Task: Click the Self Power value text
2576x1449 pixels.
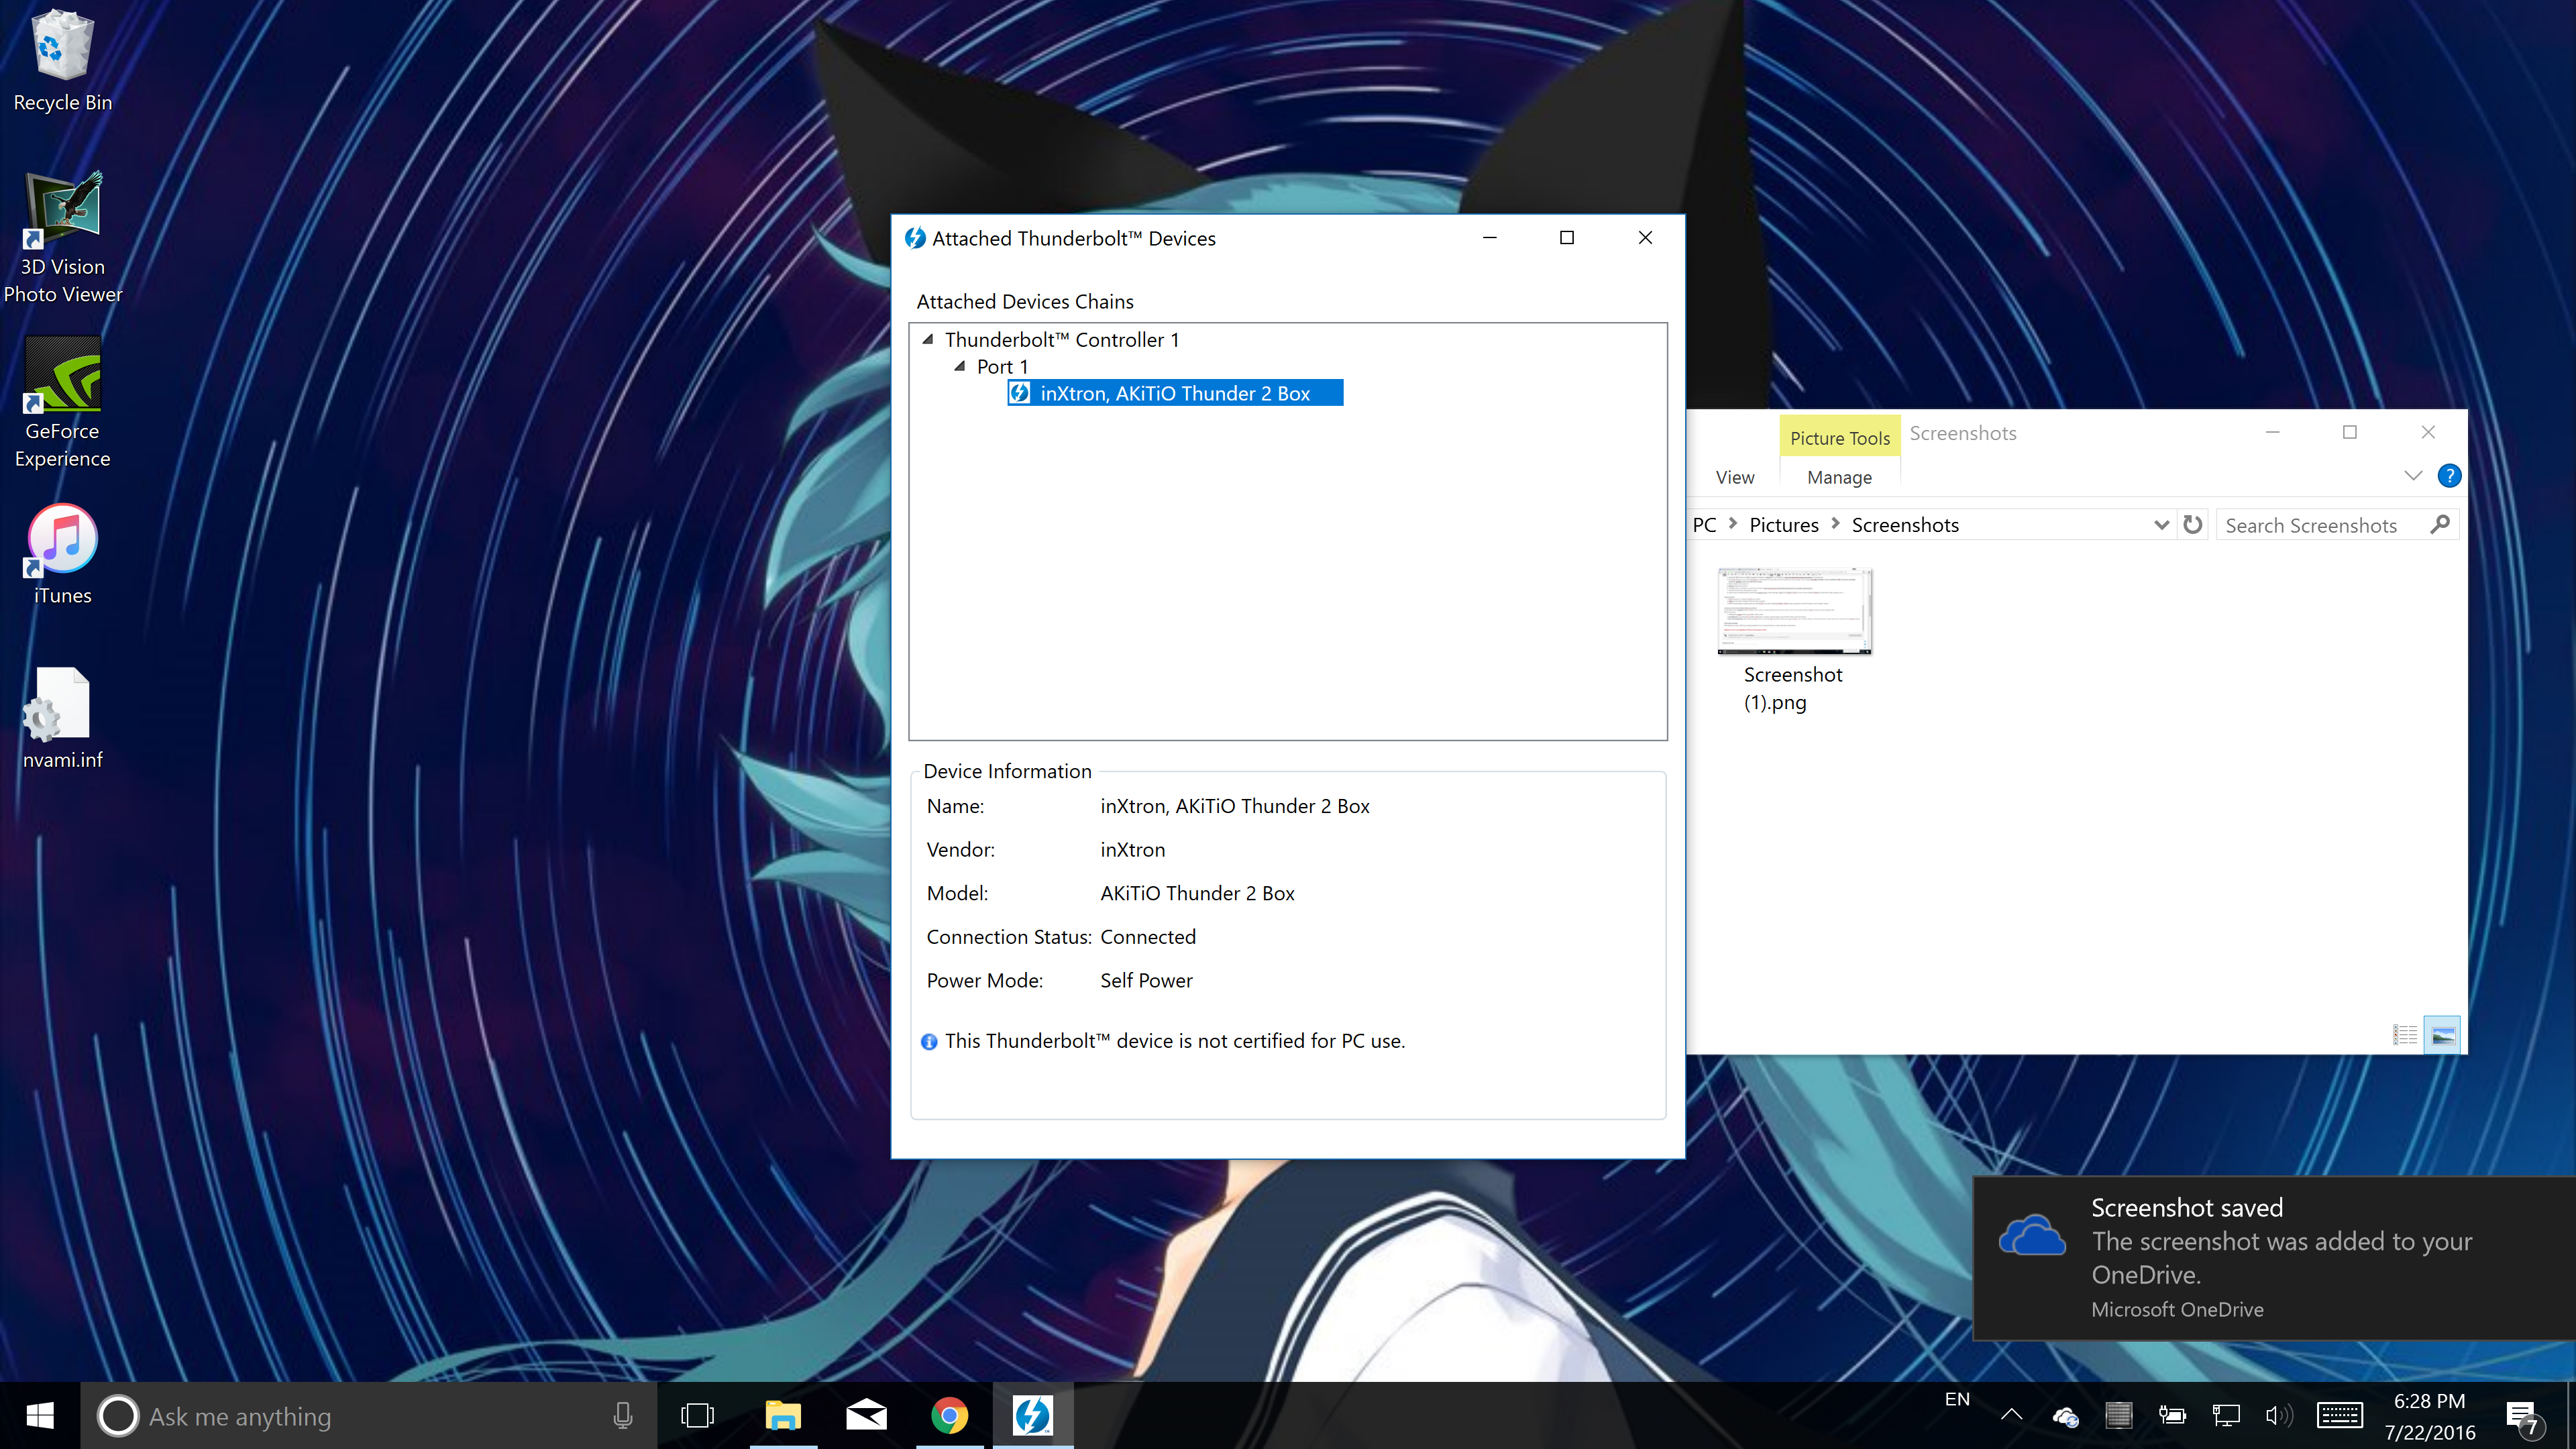Action: click(1146, 981)
